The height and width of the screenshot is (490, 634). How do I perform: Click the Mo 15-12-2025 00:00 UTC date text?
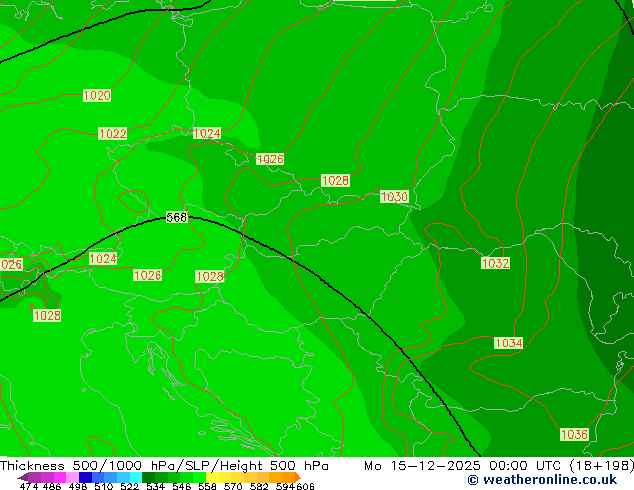point(499,466)
